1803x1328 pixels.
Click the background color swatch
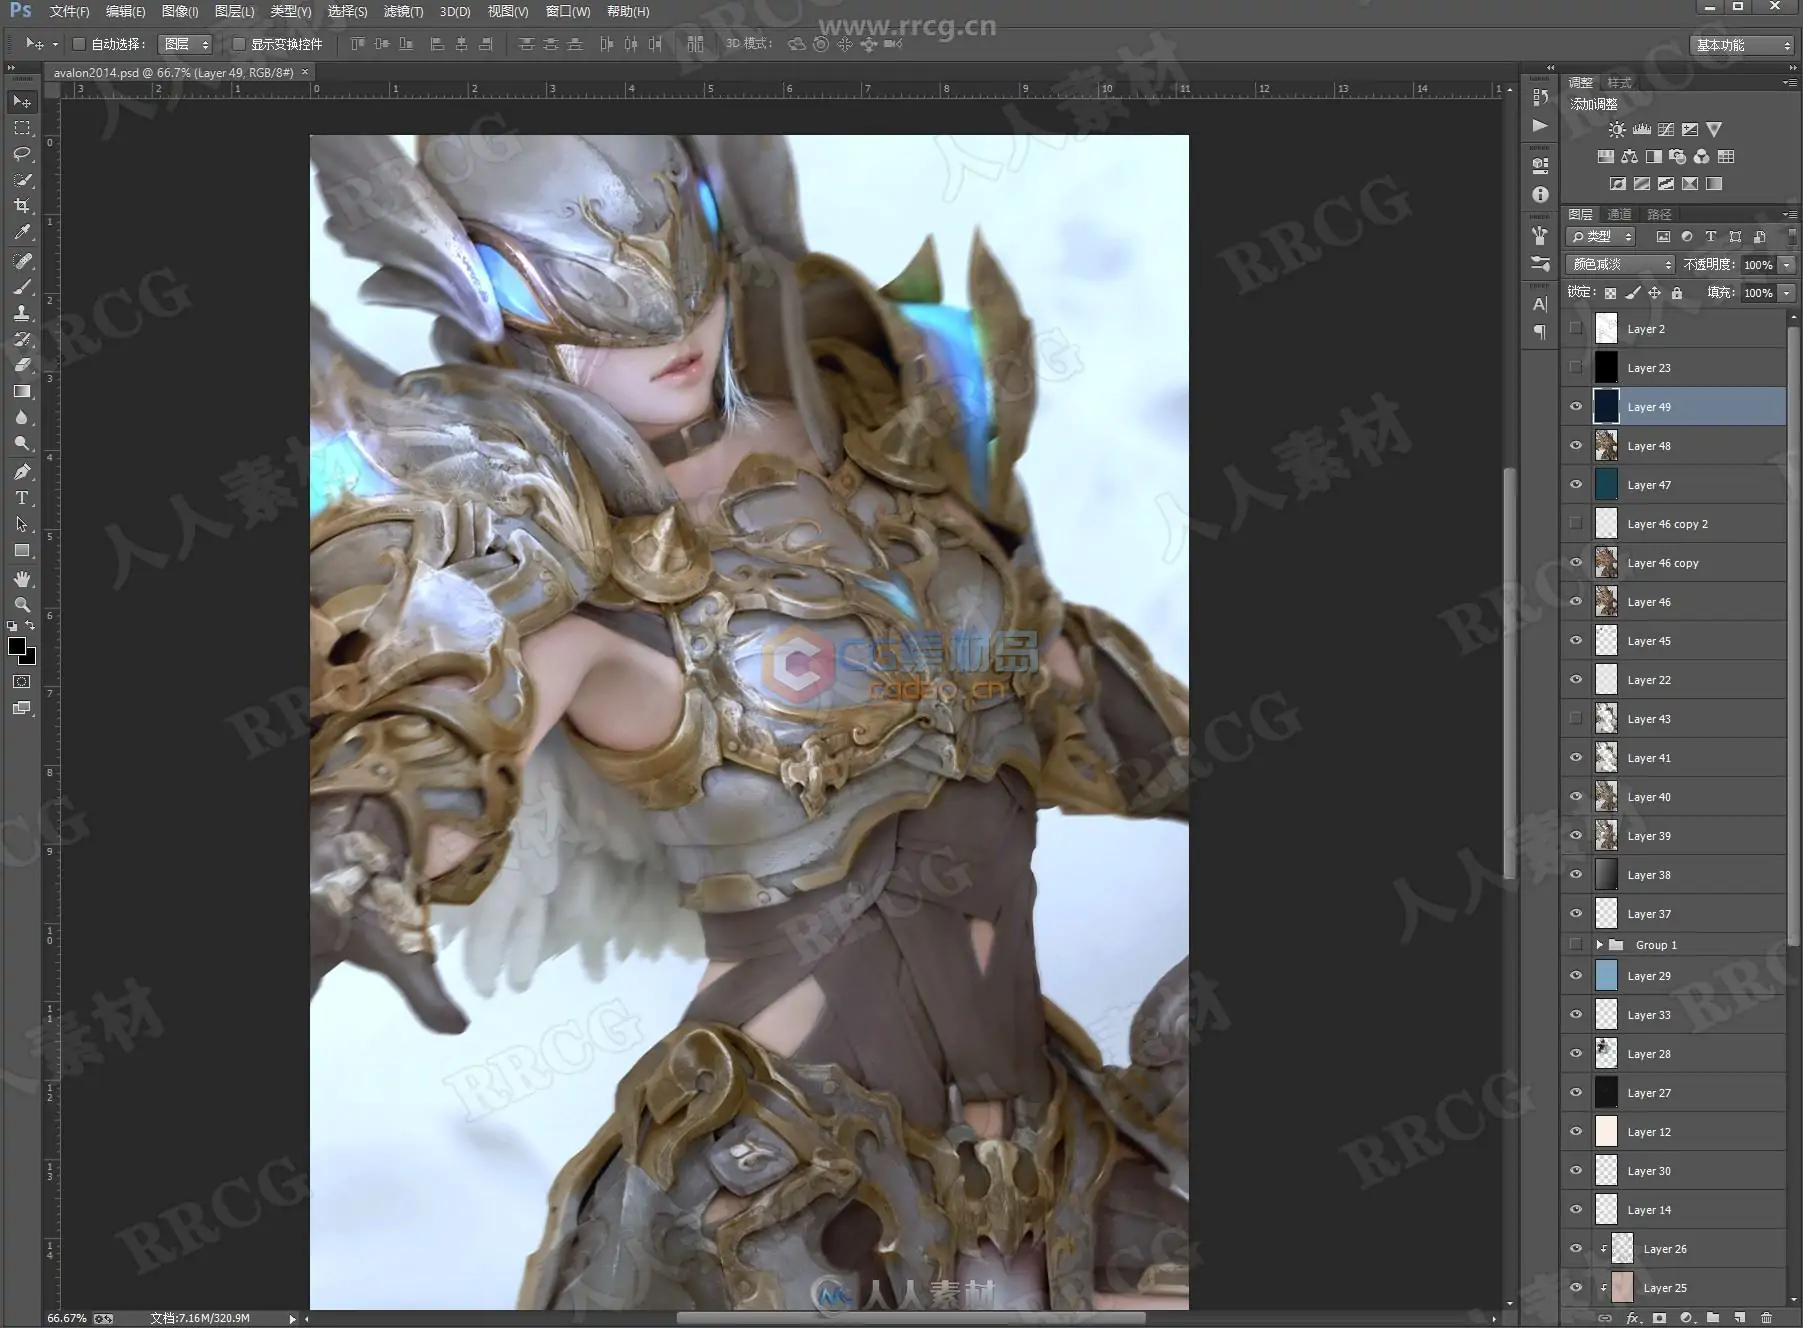point(30,659)
